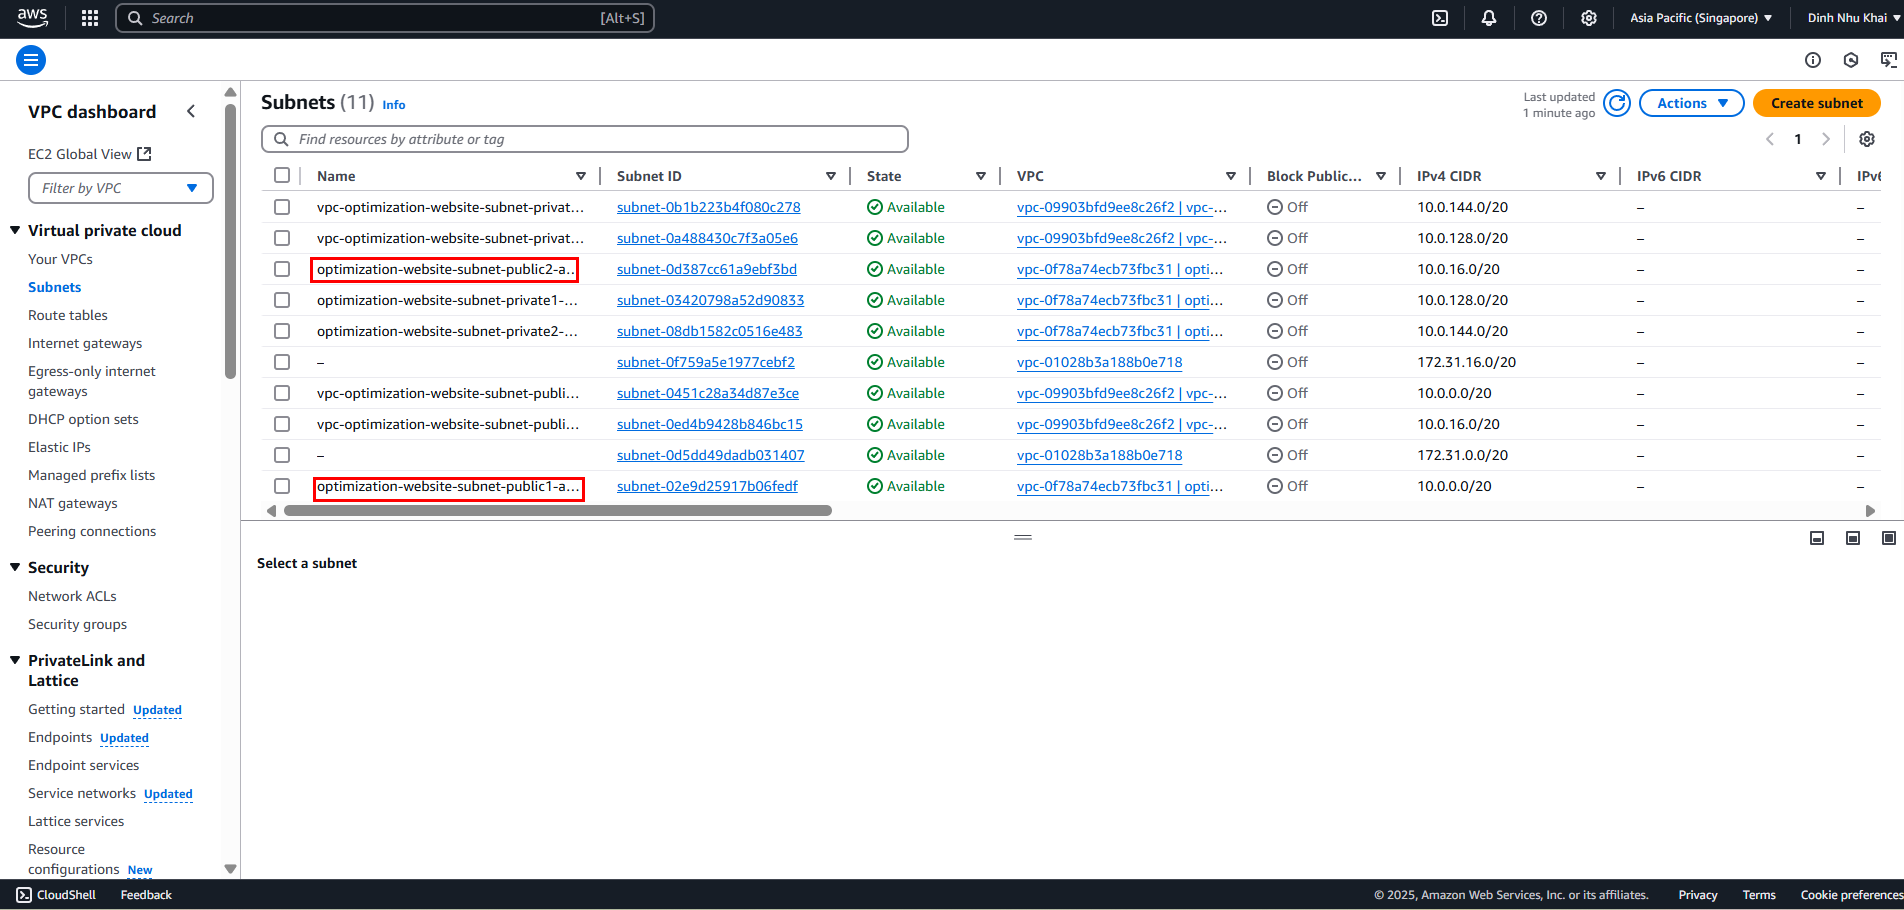Viewport: 1904px width, 910px height.
Task: Open the settings gear in top bar
Action: [1589, 18]
